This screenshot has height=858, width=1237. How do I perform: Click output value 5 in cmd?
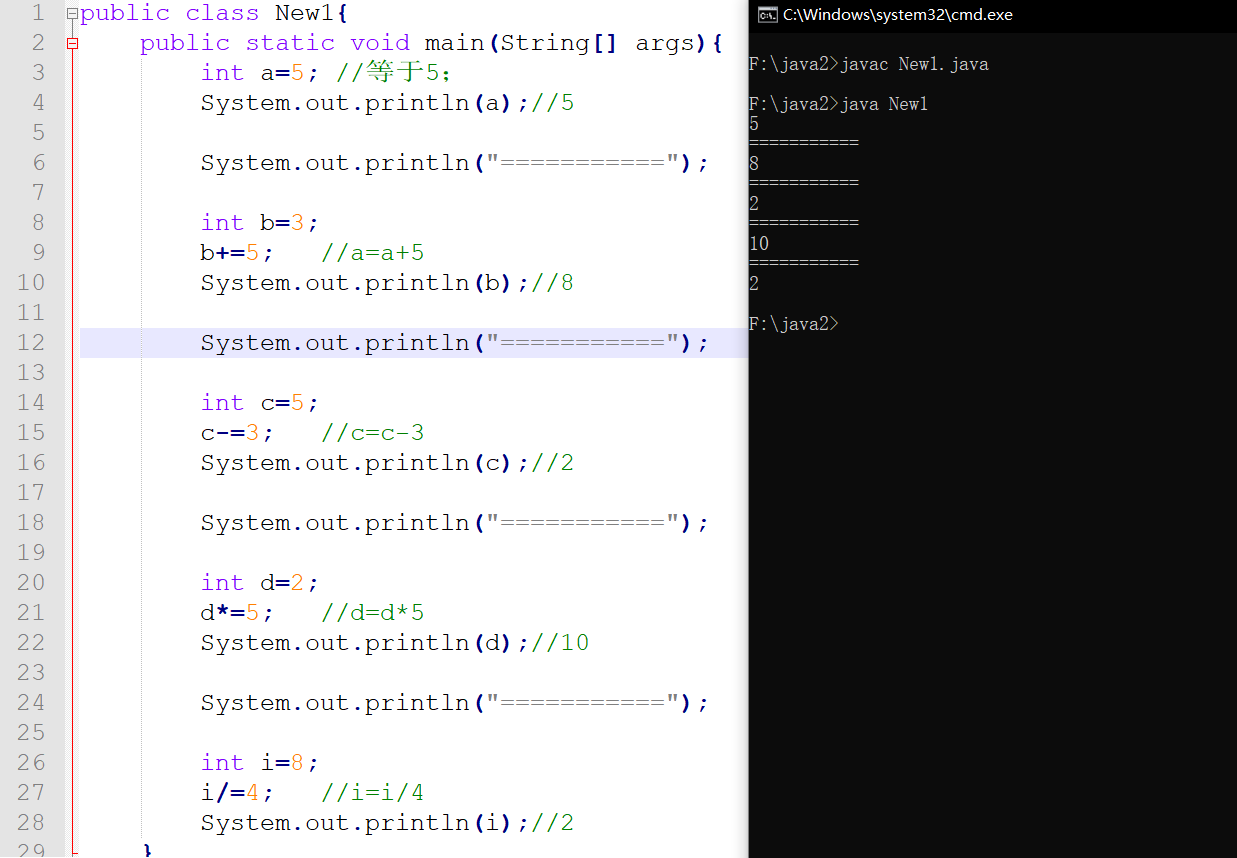[x=754, y=124]
